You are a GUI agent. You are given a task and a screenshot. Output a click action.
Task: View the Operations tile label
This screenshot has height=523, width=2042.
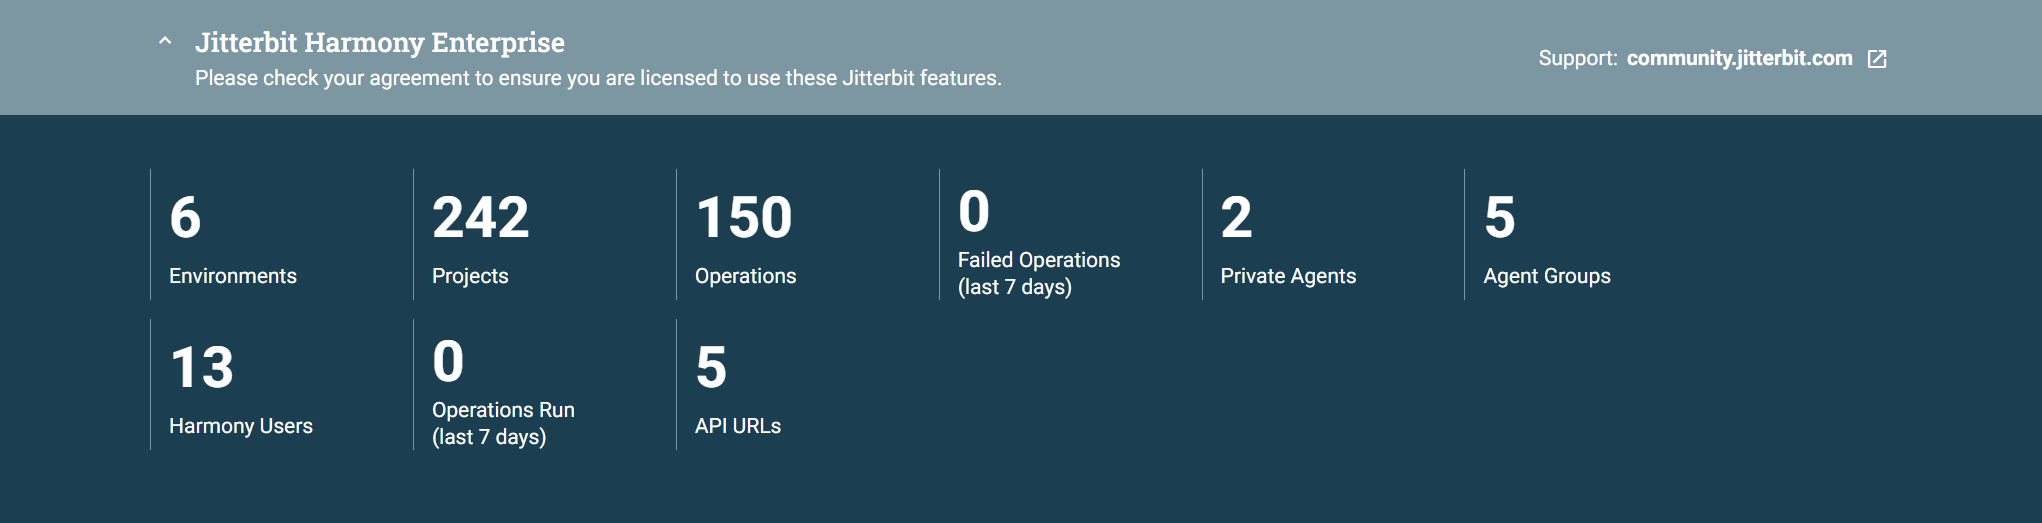[745, 276]
